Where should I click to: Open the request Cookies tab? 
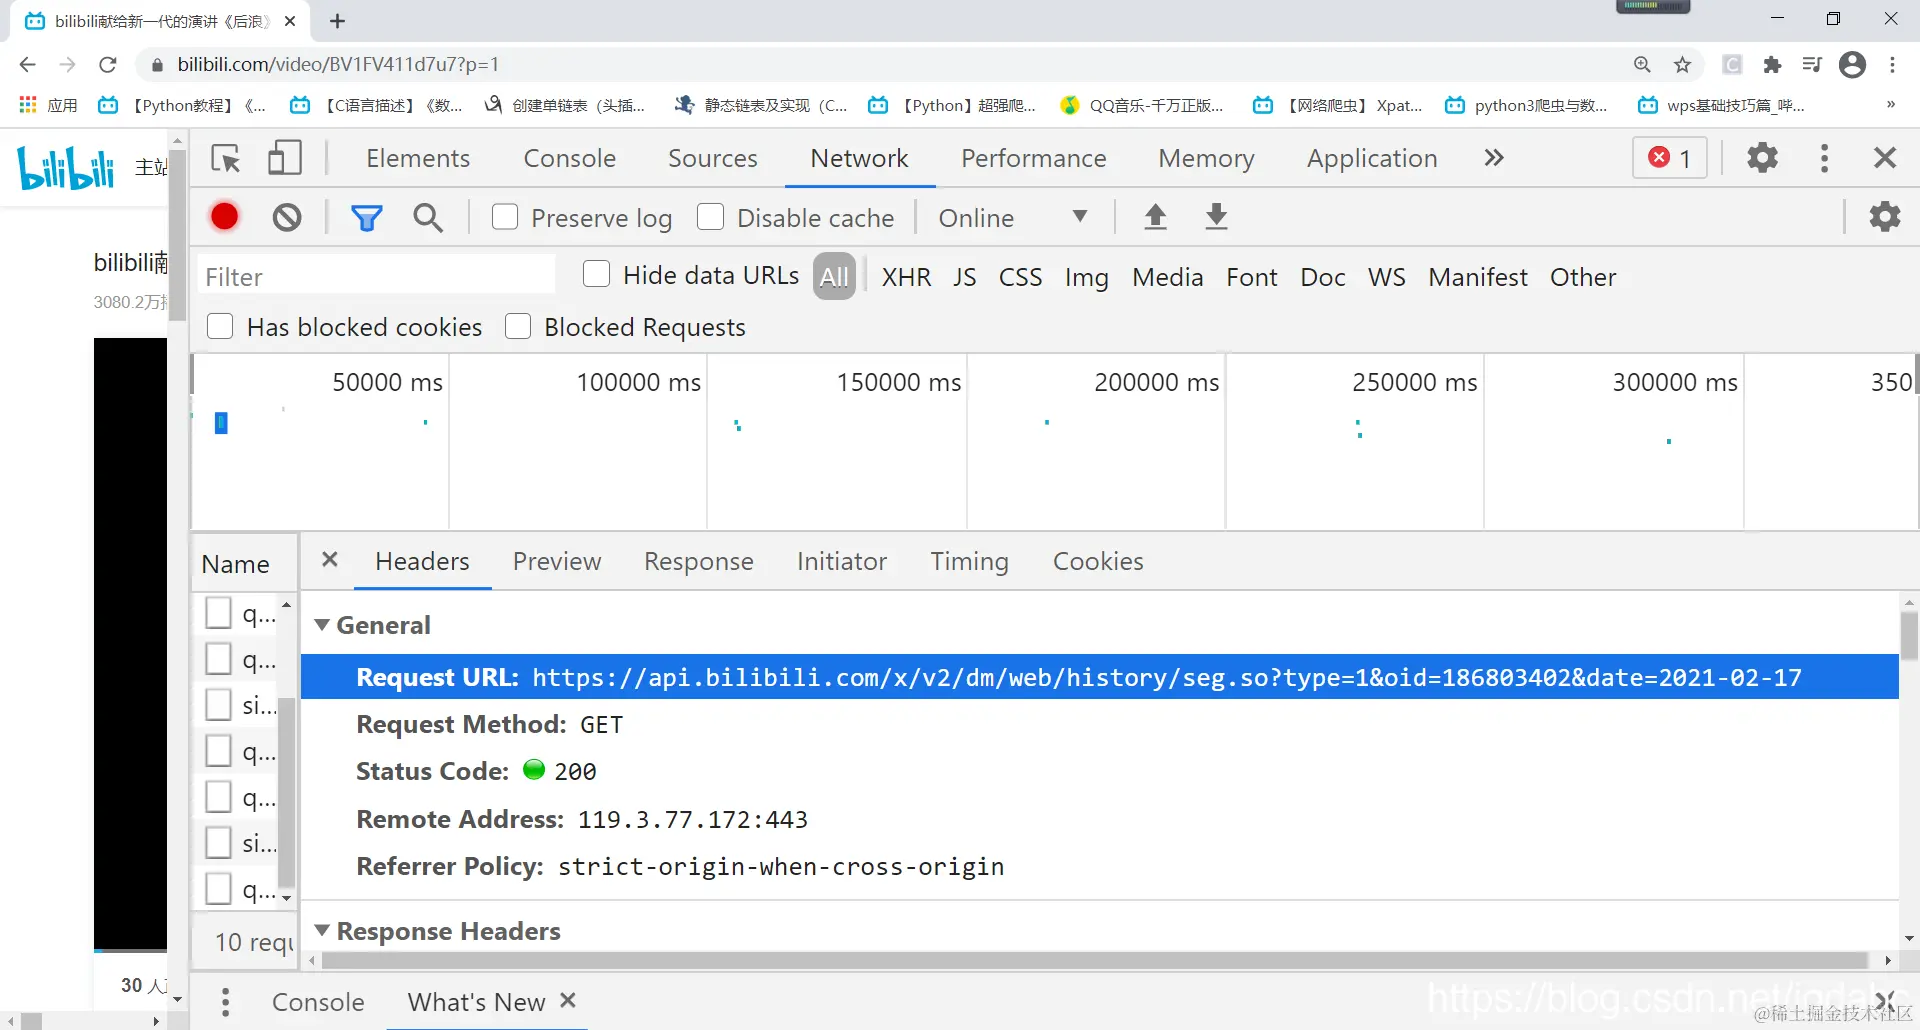click(x=1098, y=561)
